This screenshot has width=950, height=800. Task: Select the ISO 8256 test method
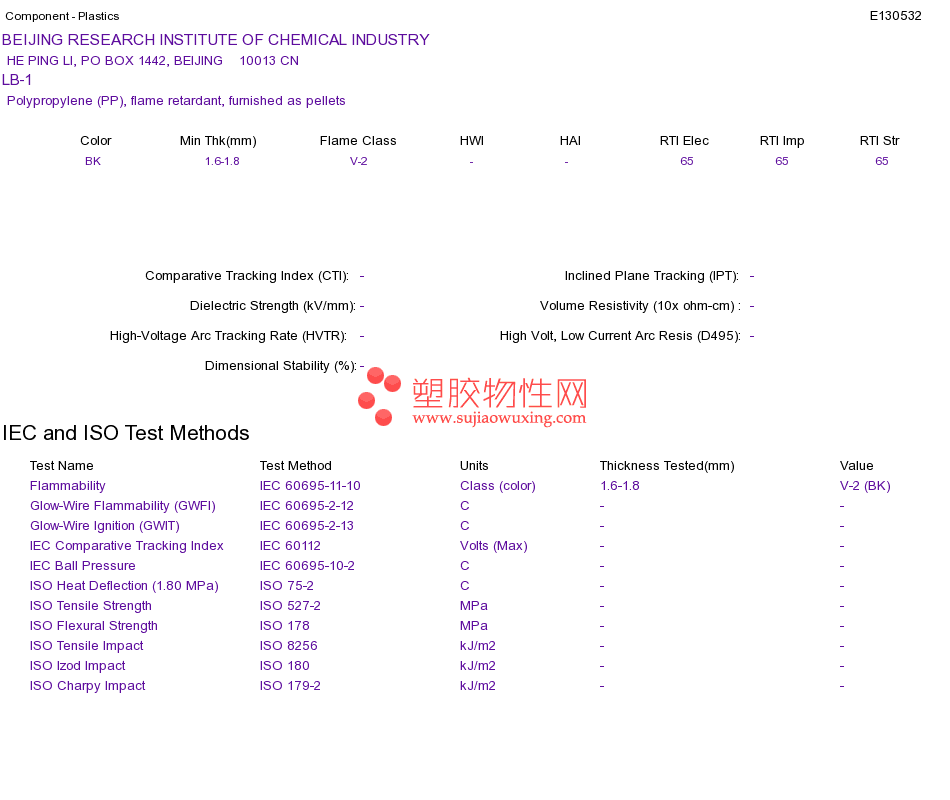(x=288, y=646)
